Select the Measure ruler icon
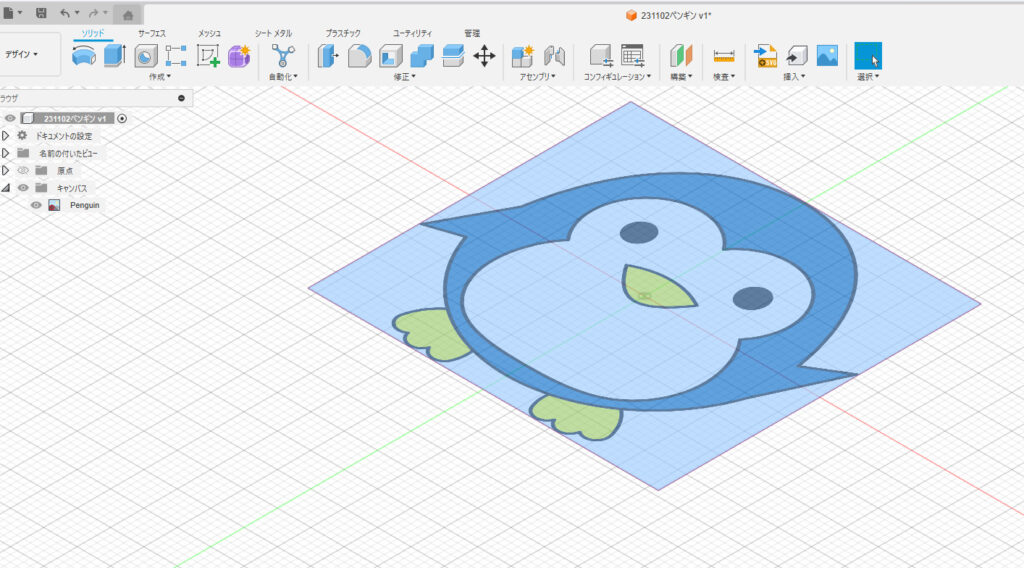 [724, 55]
